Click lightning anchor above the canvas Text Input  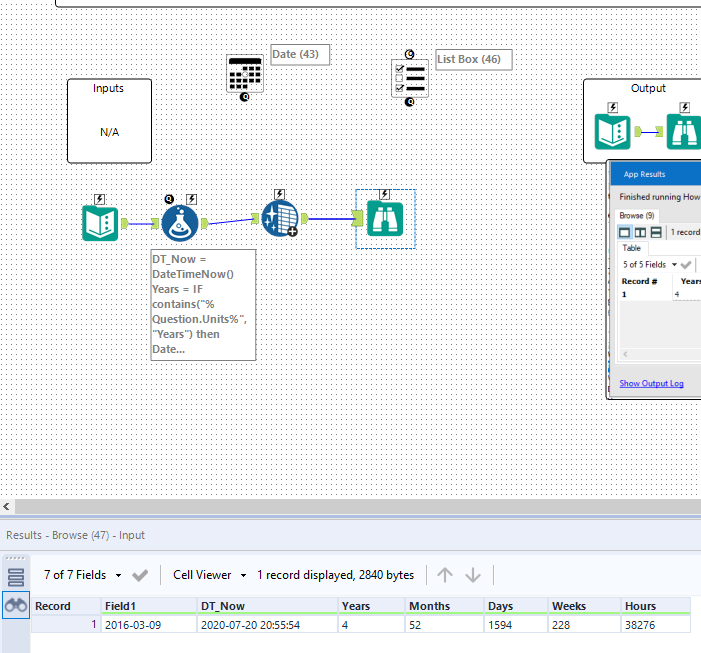click(100, 199)
